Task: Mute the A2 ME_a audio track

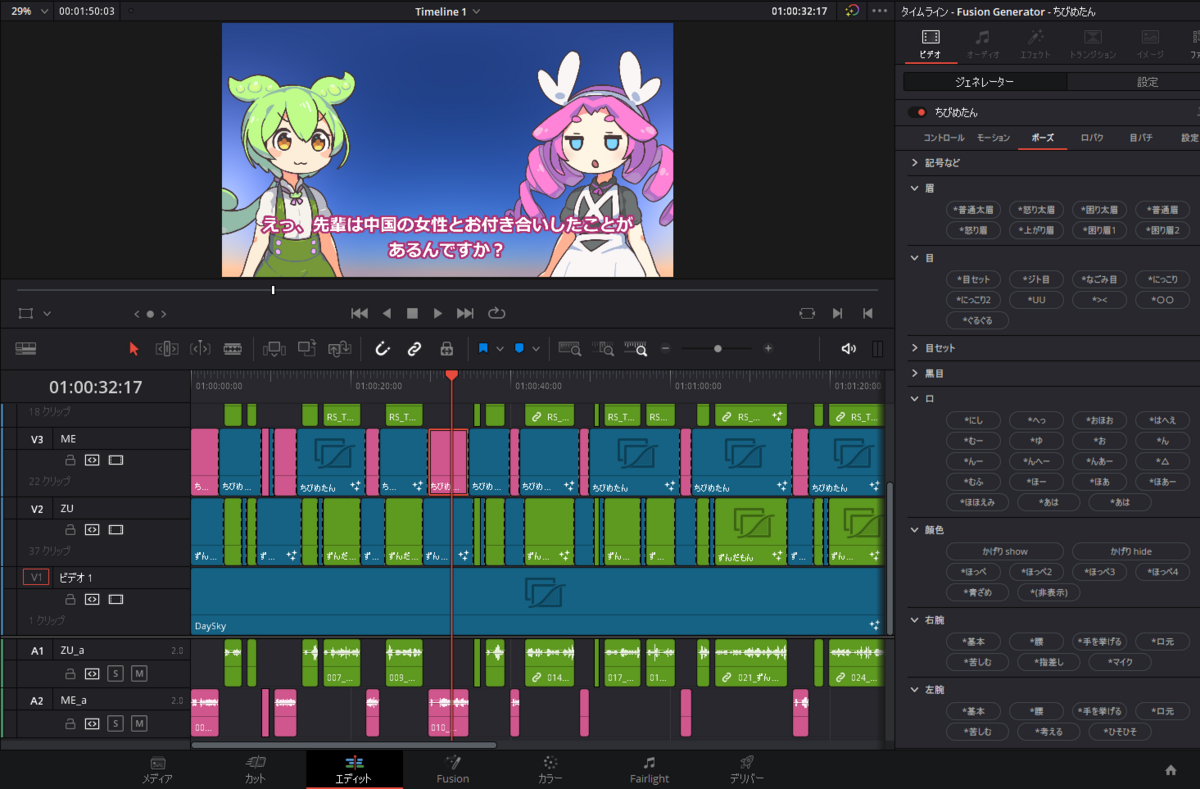Action: coord(139,723)
